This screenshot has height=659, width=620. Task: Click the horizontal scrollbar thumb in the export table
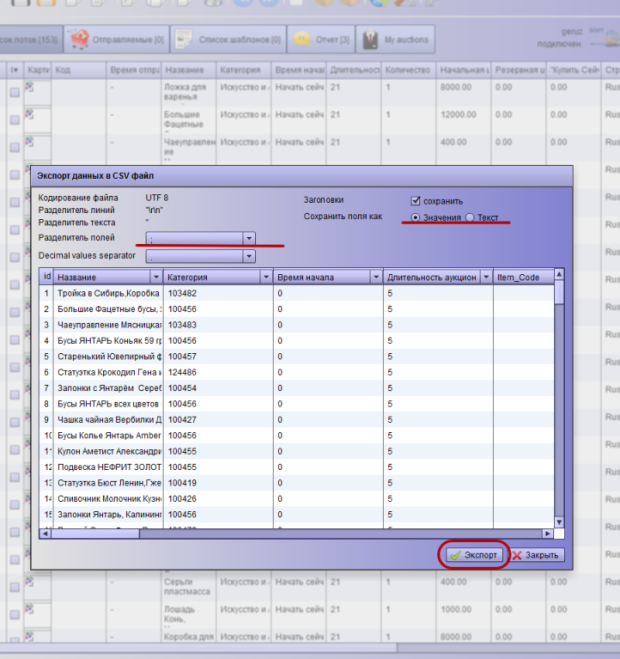click(x=95, y=533)
